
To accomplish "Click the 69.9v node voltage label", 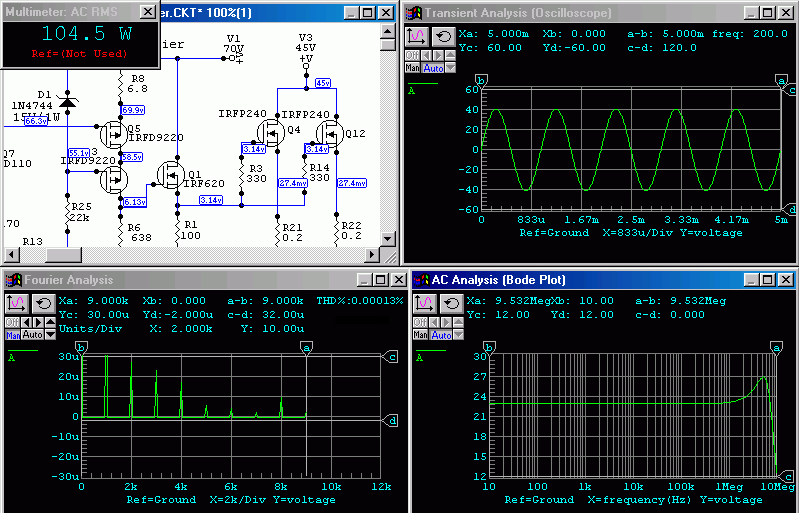I will (x=133, y=110).
